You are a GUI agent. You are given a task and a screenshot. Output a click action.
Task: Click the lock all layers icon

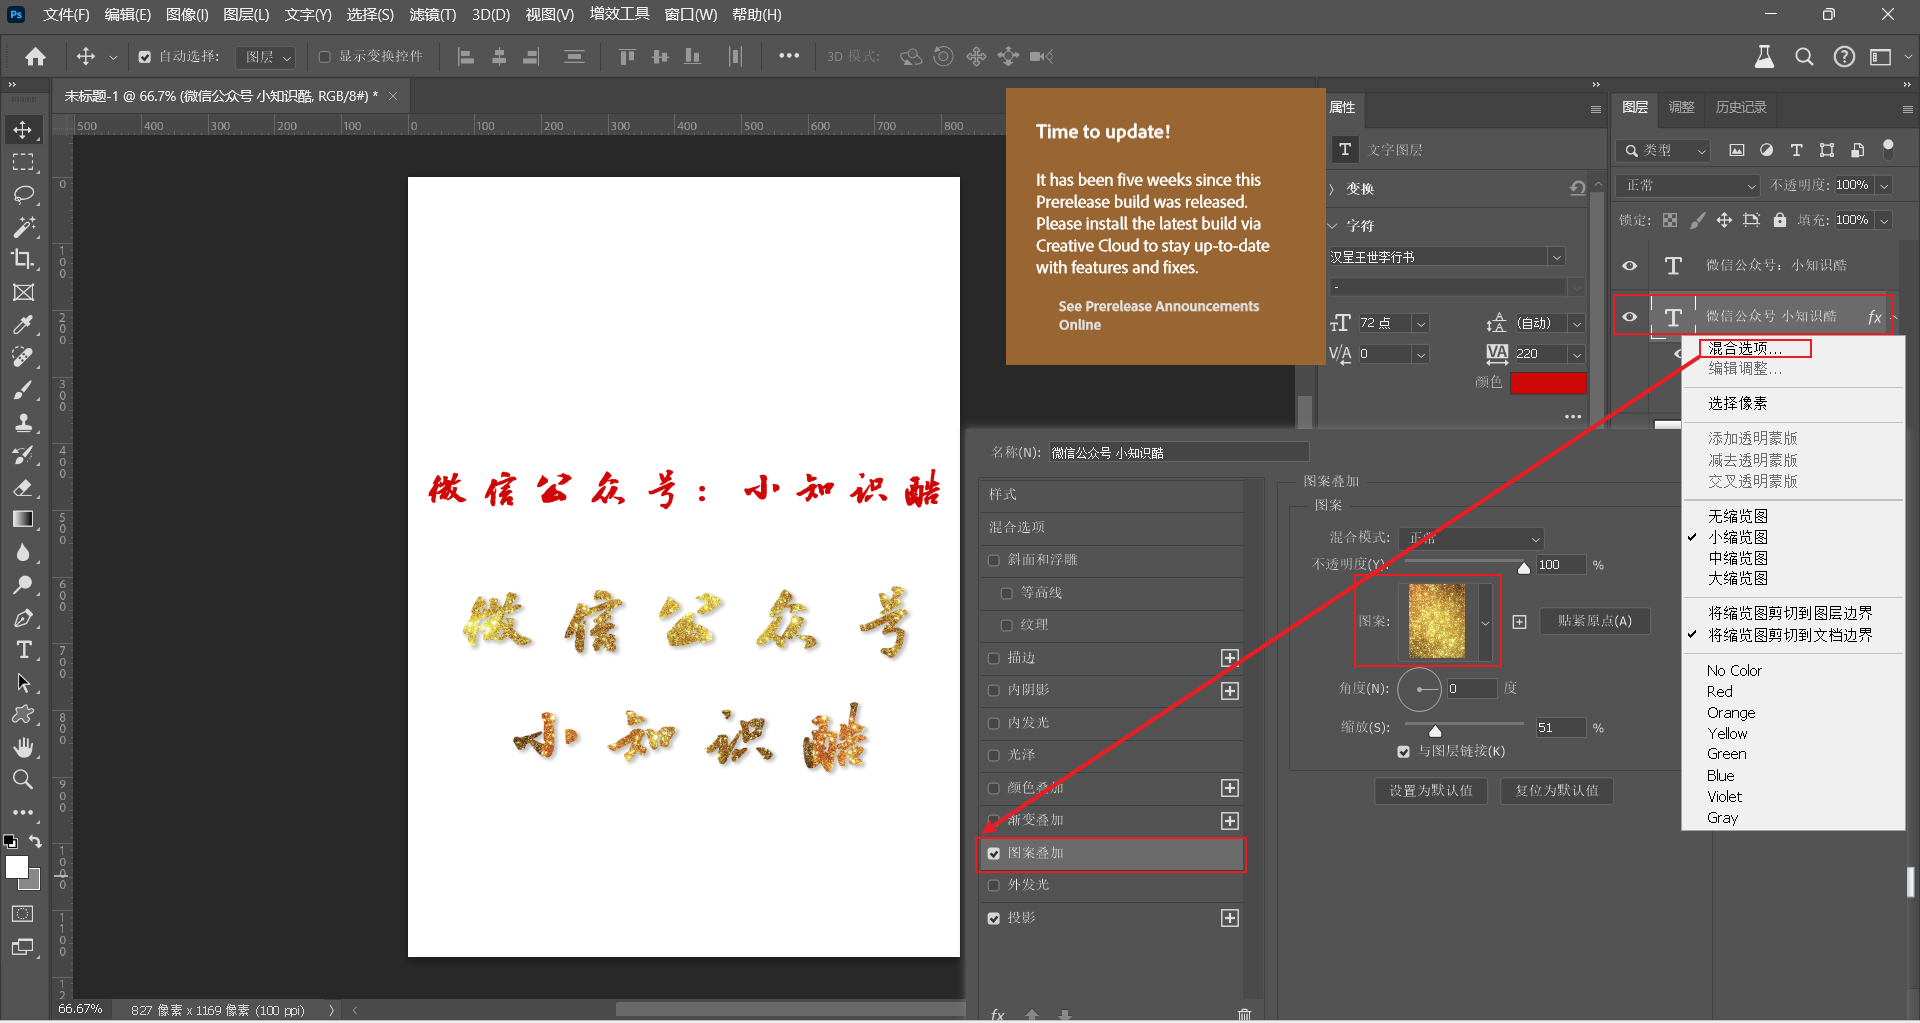click(x=1780, y=220)
